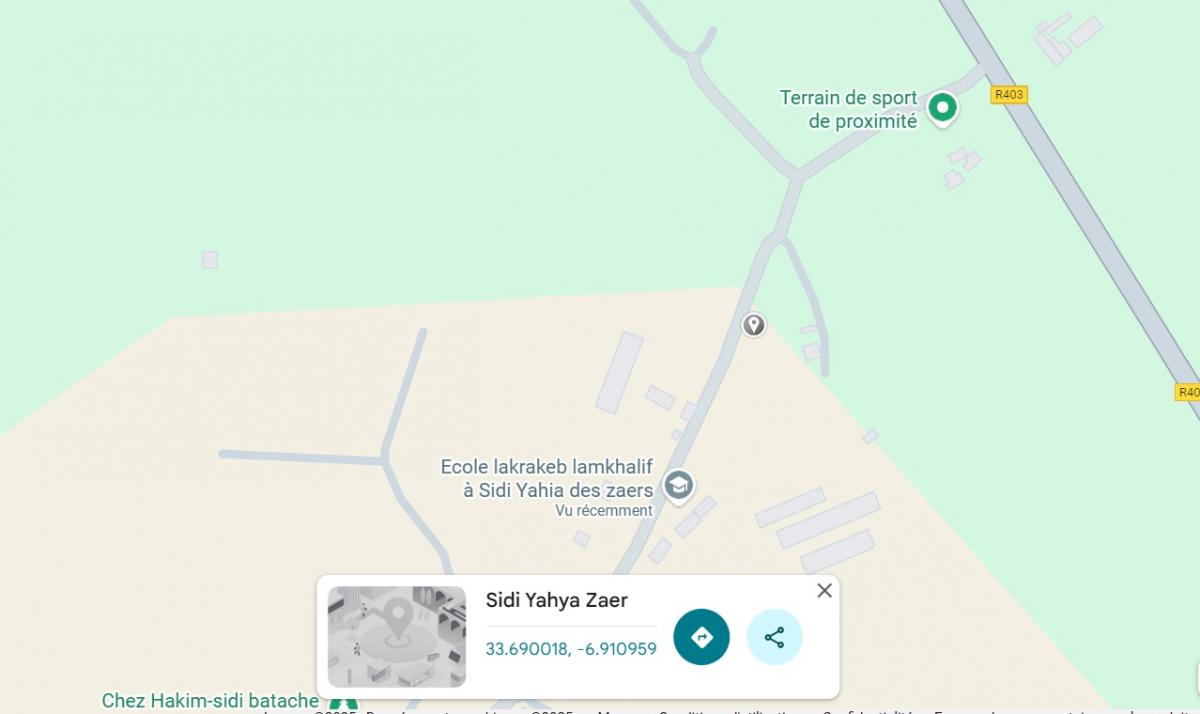
Task: Click the R403 road shield badge
Action: pos(1009,95)
